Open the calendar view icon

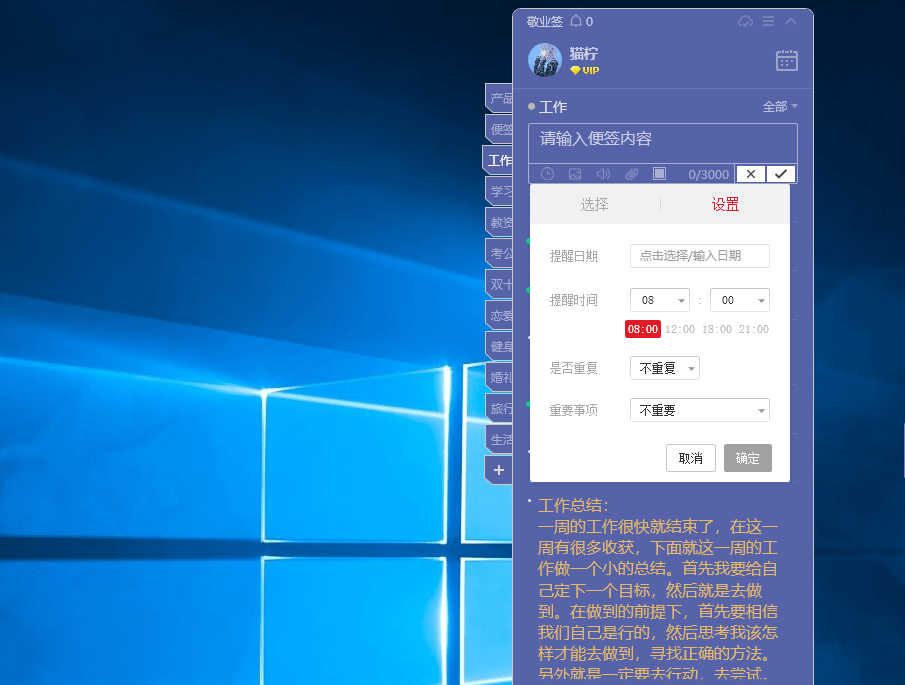coord(787,60)
